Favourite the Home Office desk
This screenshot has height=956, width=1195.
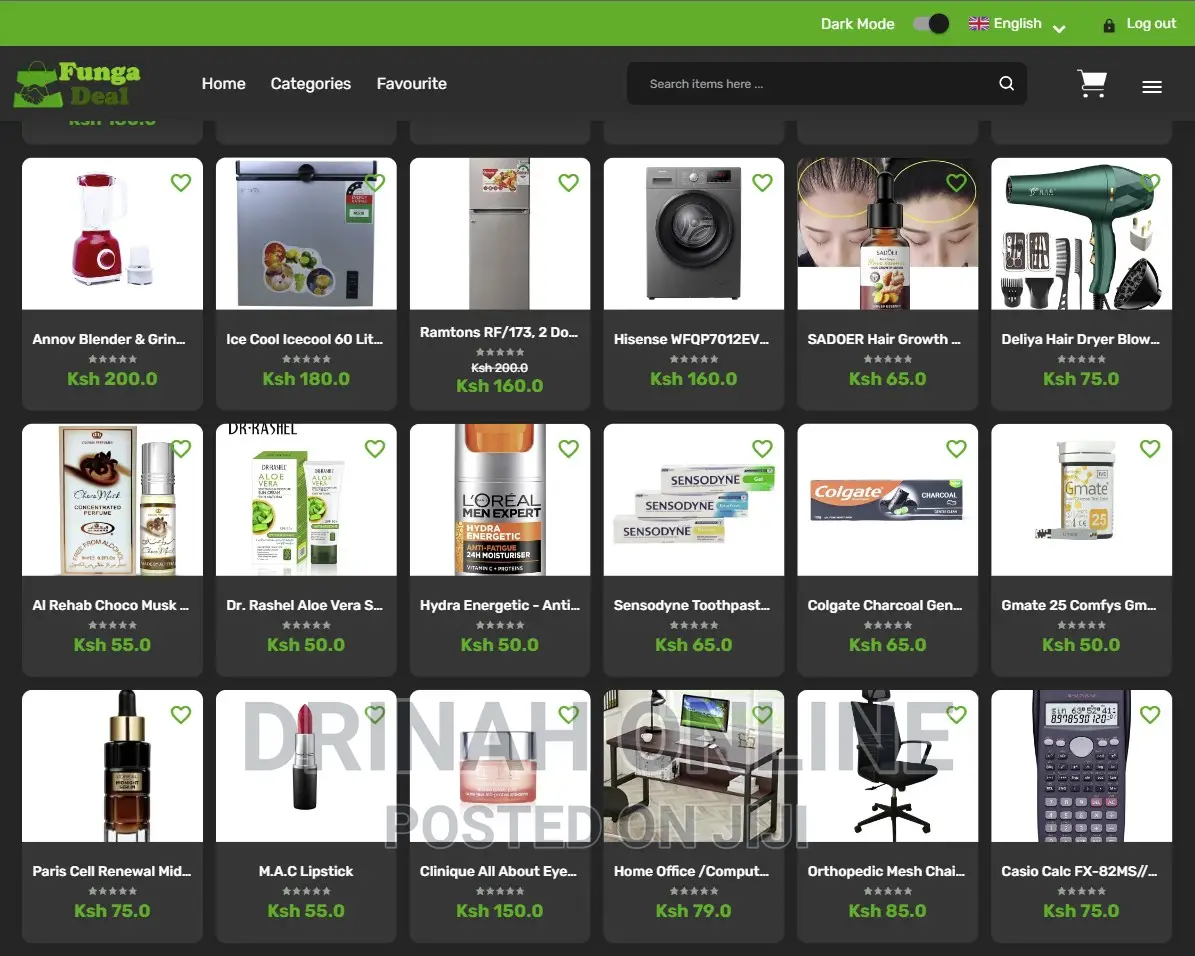[x=762, y=715]
